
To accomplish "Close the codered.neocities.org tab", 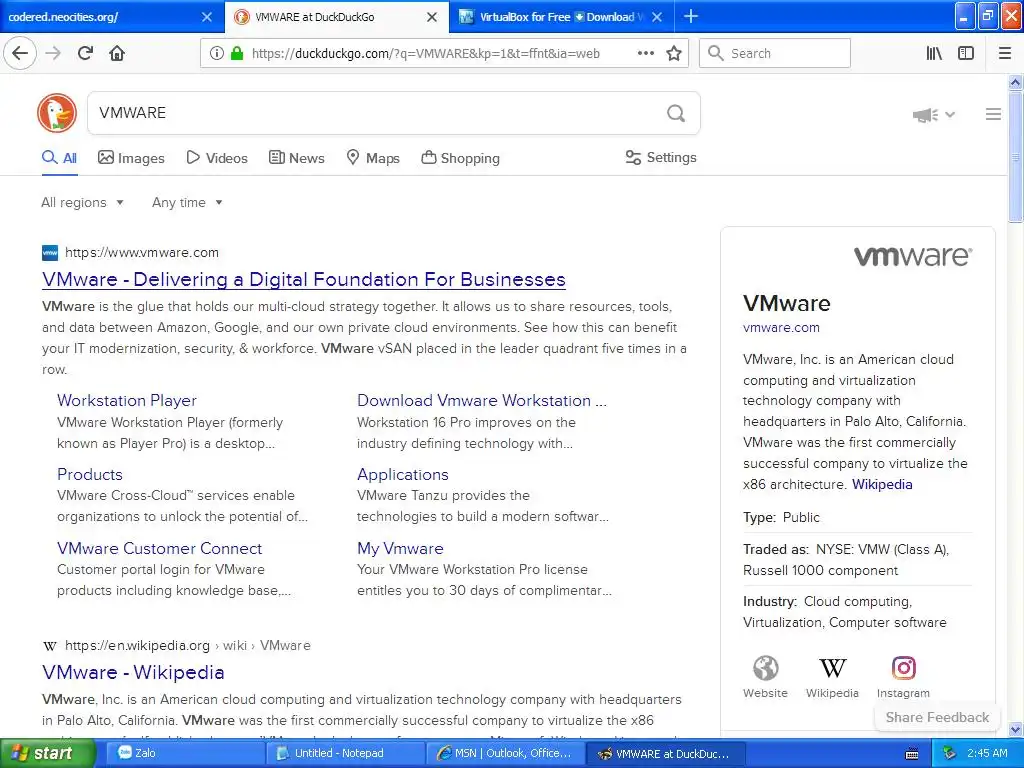I will tap(206, 17).
